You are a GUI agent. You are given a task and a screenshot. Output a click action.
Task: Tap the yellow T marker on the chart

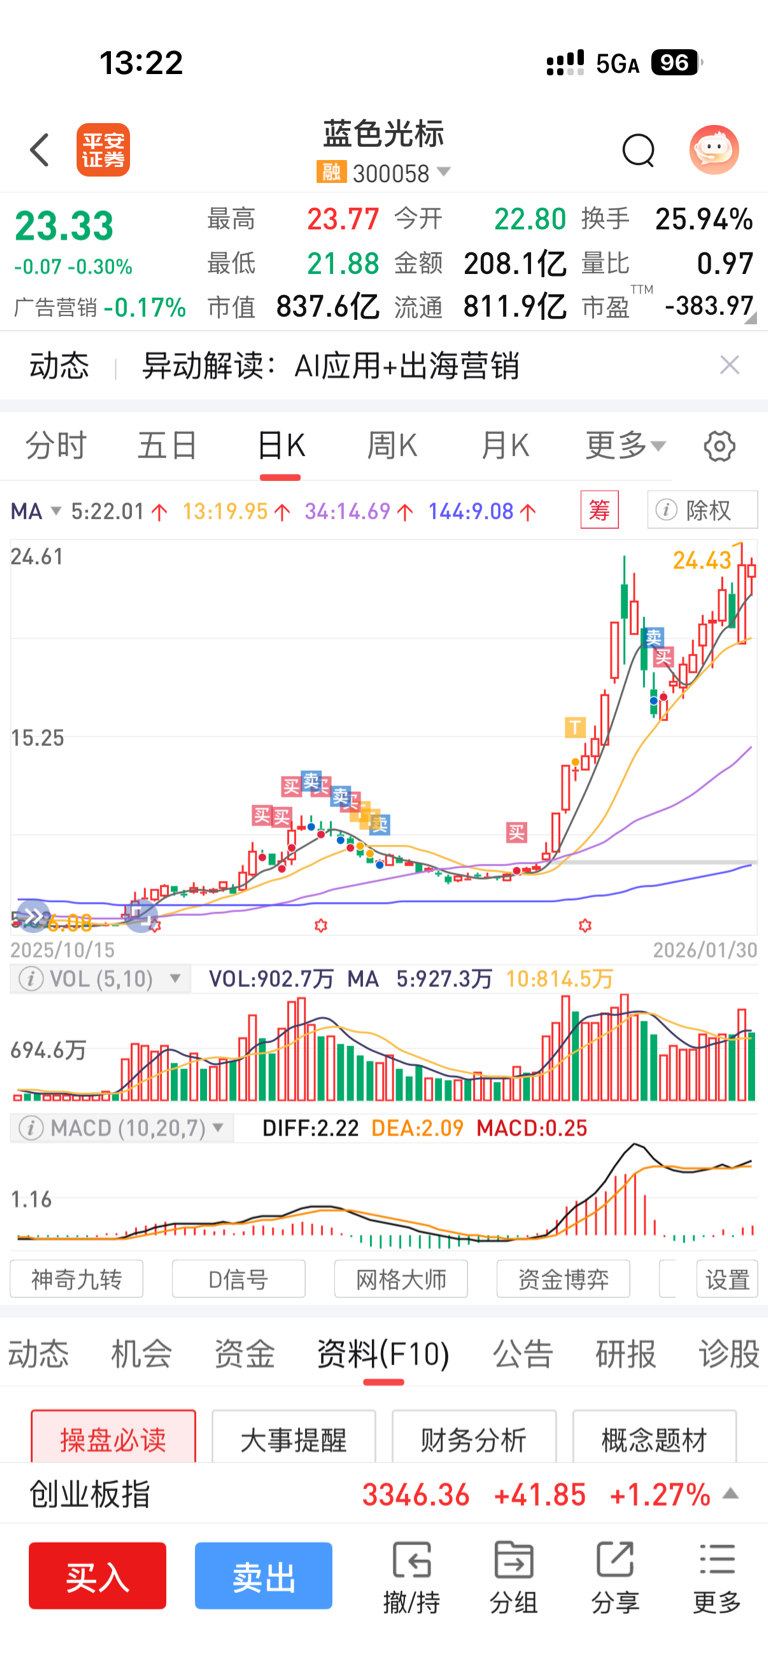coord(575,727)
